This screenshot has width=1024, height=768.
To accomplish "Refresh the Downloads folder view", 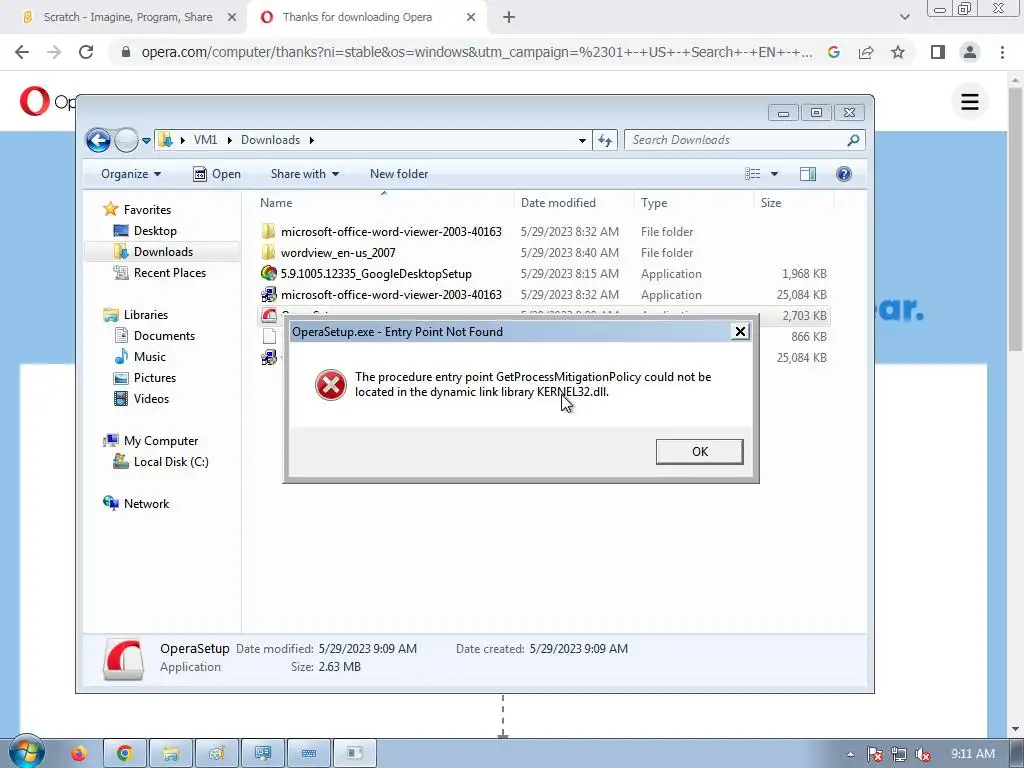I will pos(605,140).
